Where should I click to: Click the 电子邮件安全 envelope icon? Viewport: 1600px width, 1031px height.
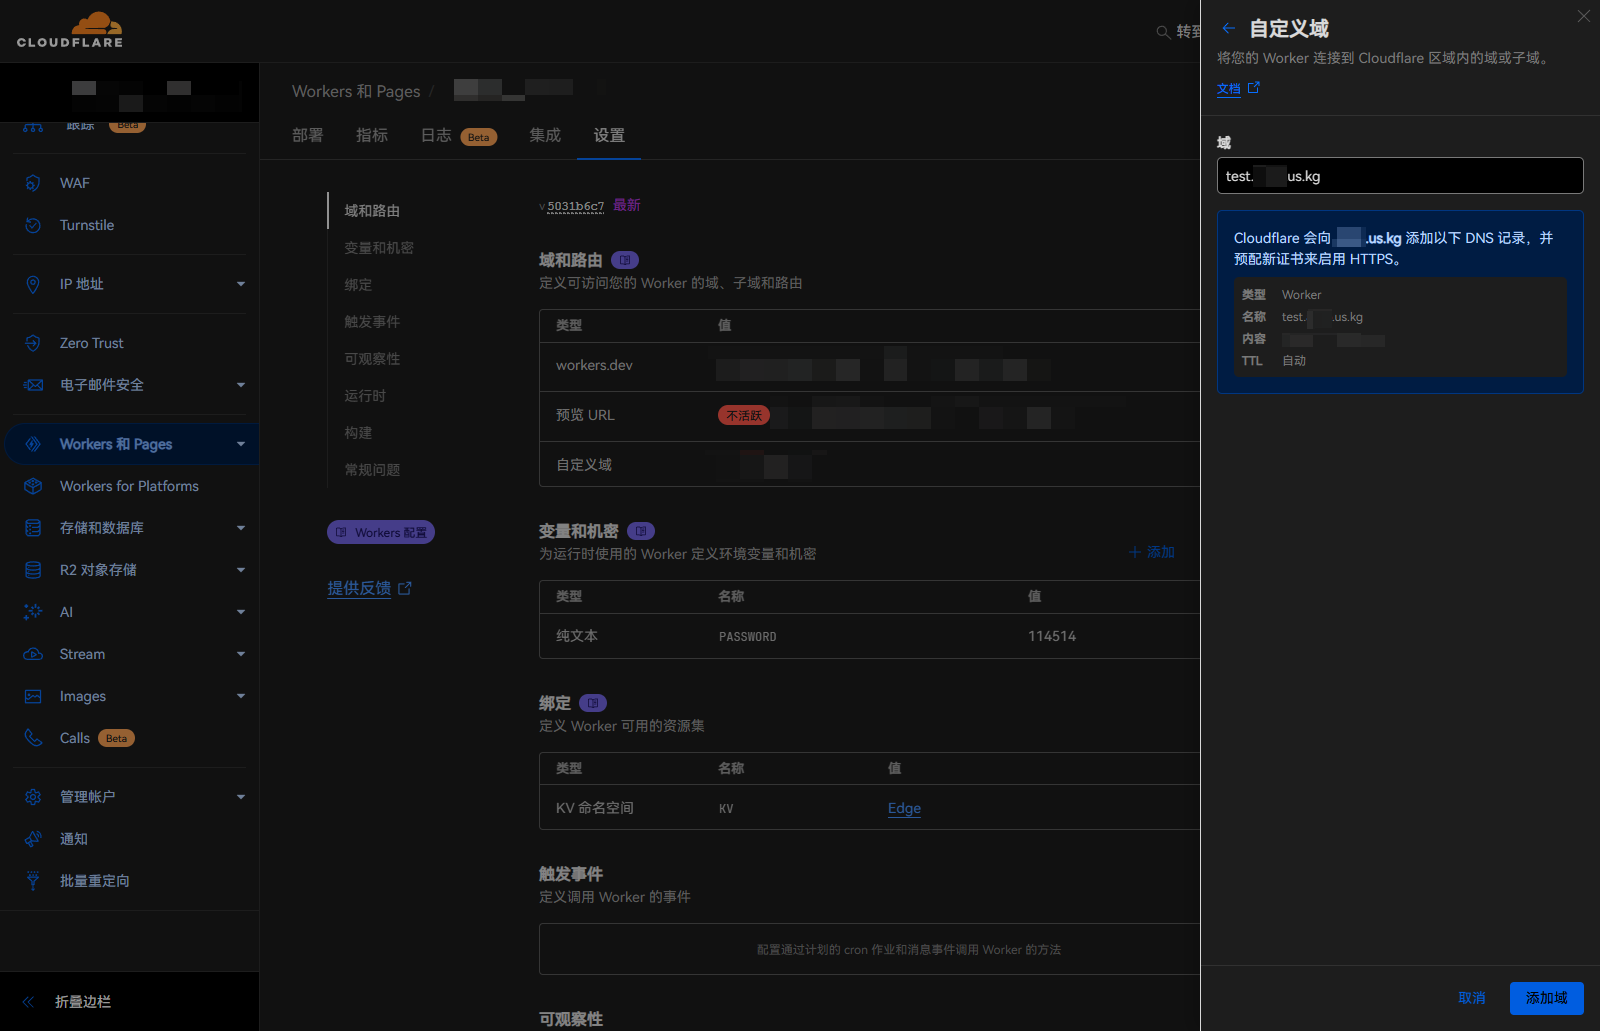pyautogui.click(x=33, y=385)
